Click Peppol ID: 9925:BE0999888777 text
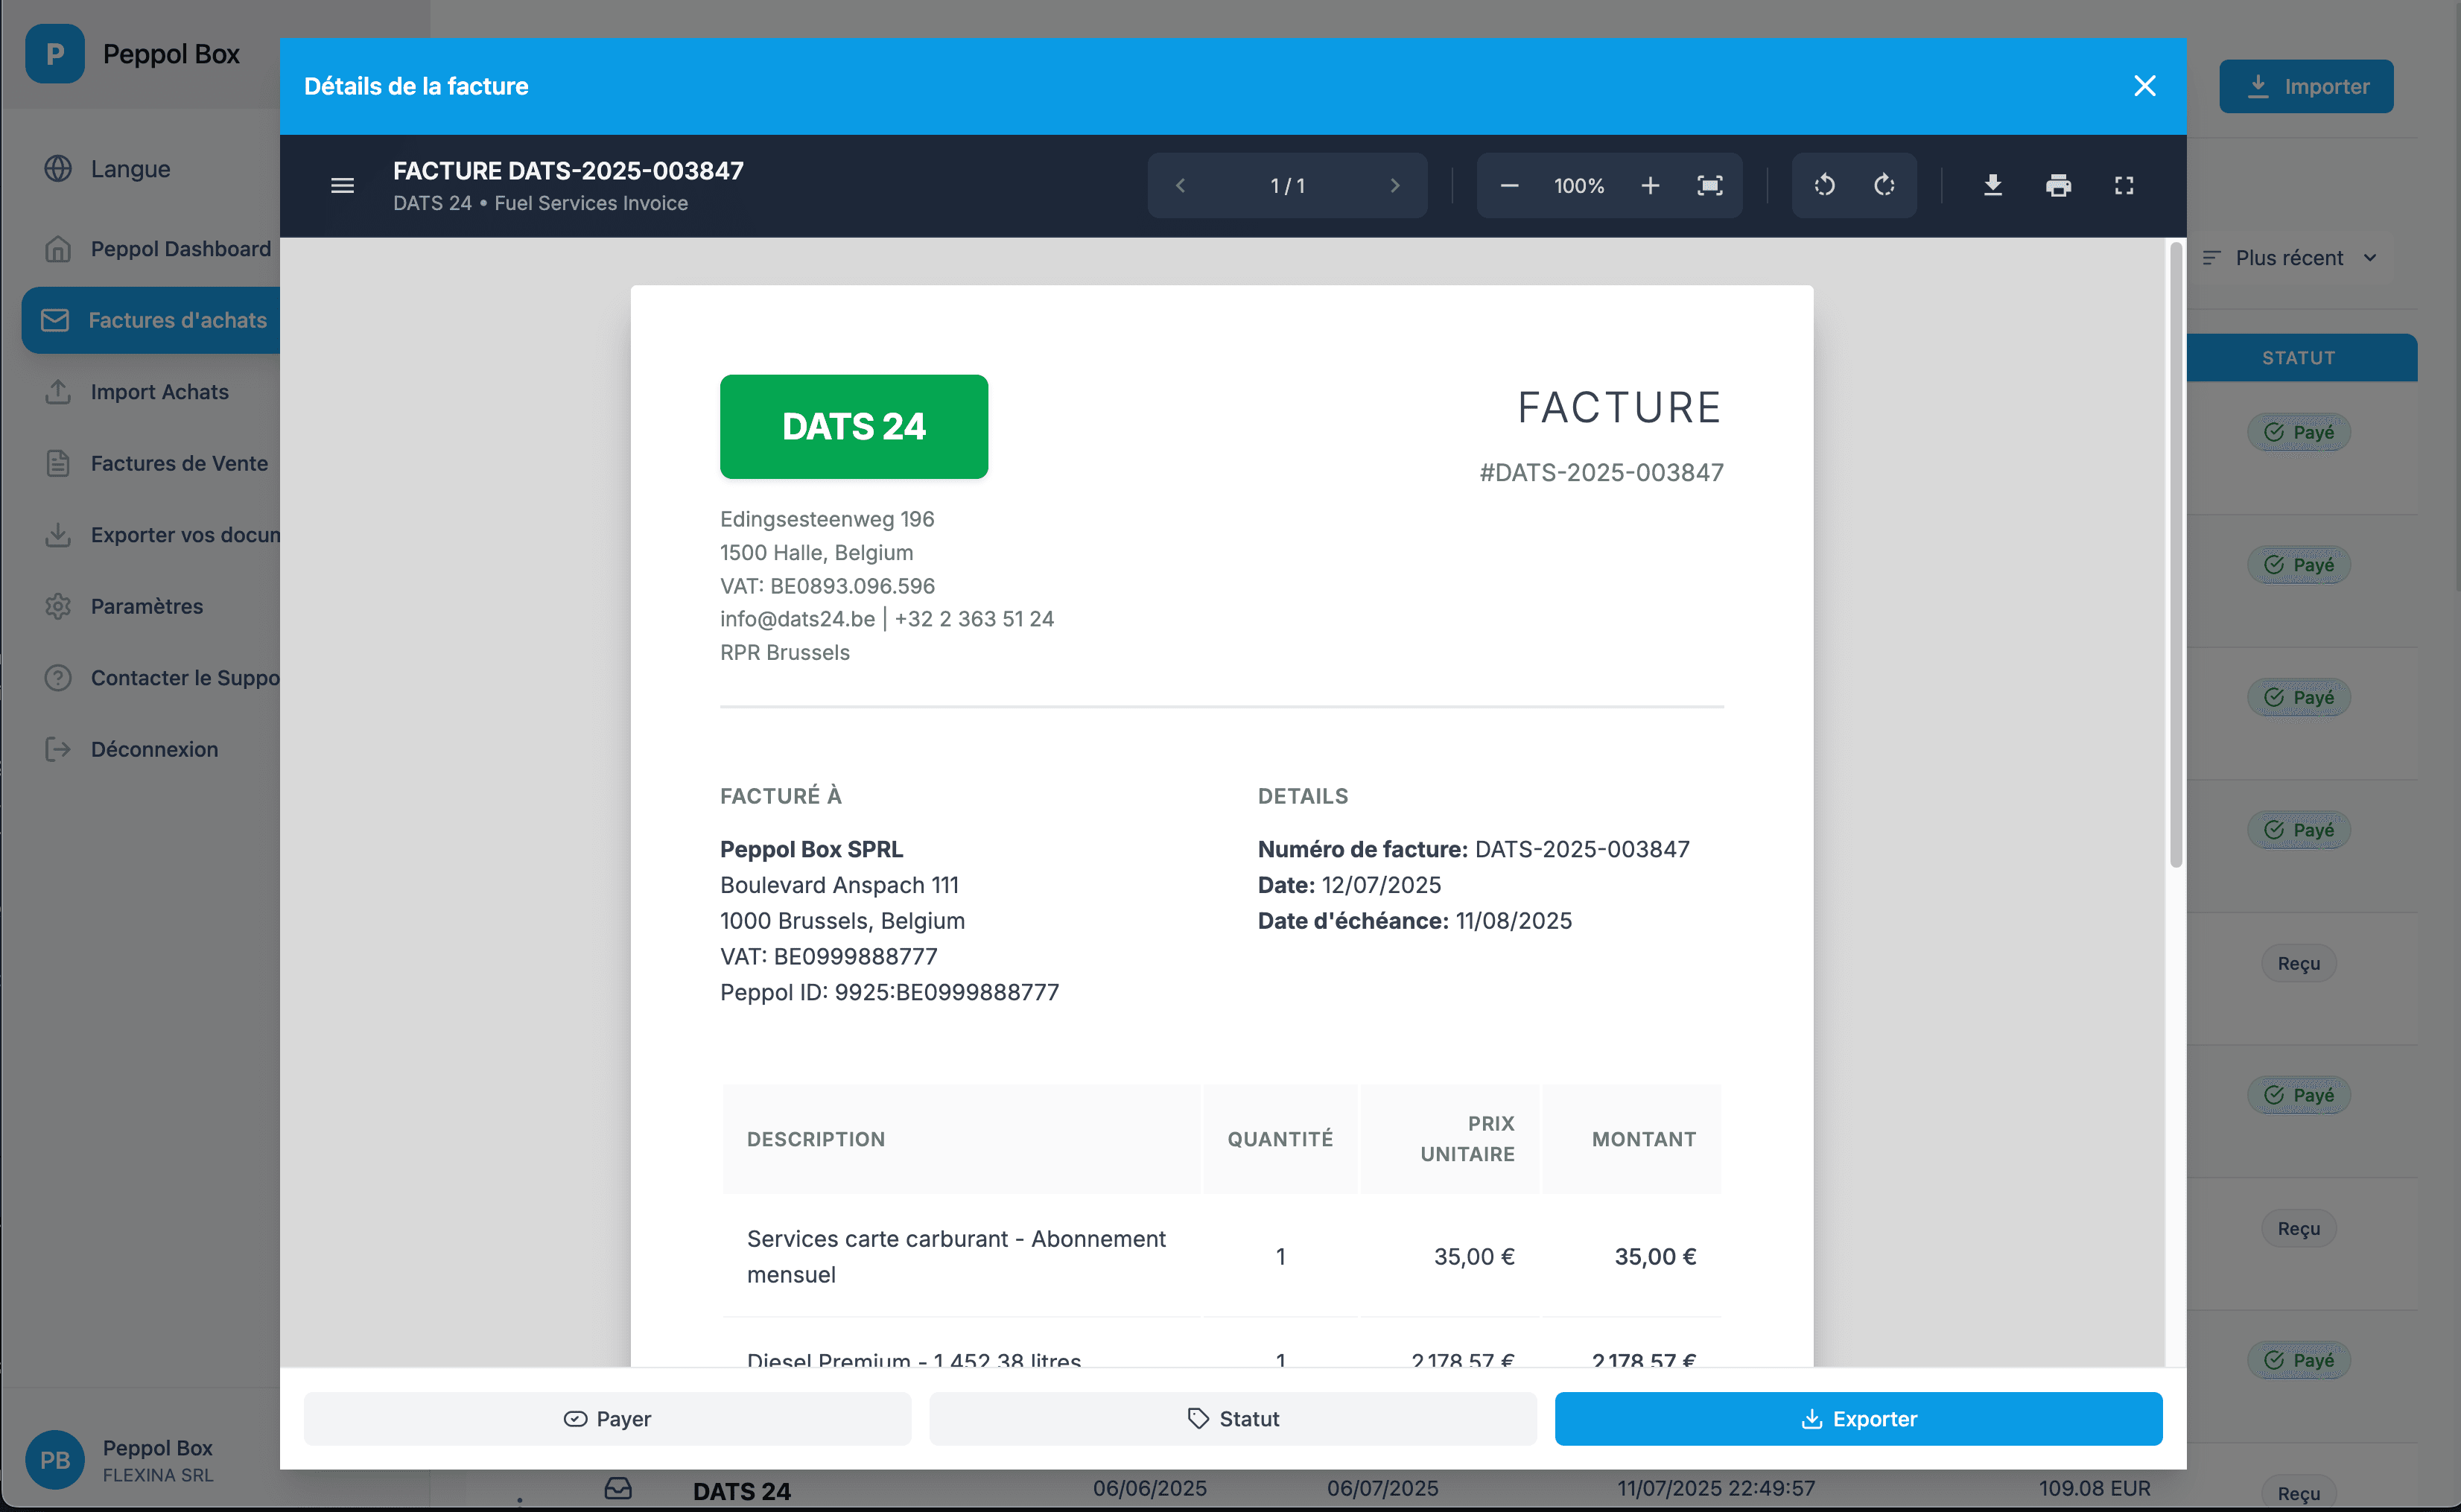The image size is (2461, 1512). [x=889, y=992]
